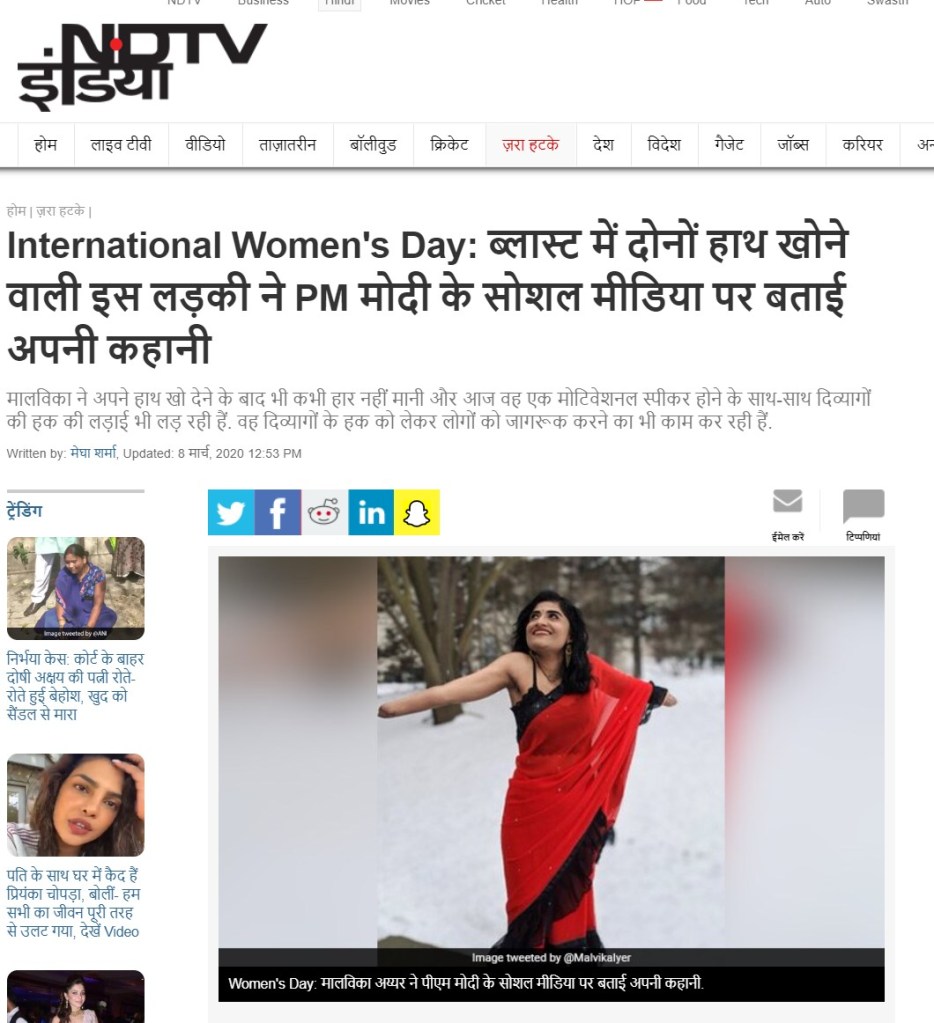Click author name मेघा शर्मा

point(93,453)
